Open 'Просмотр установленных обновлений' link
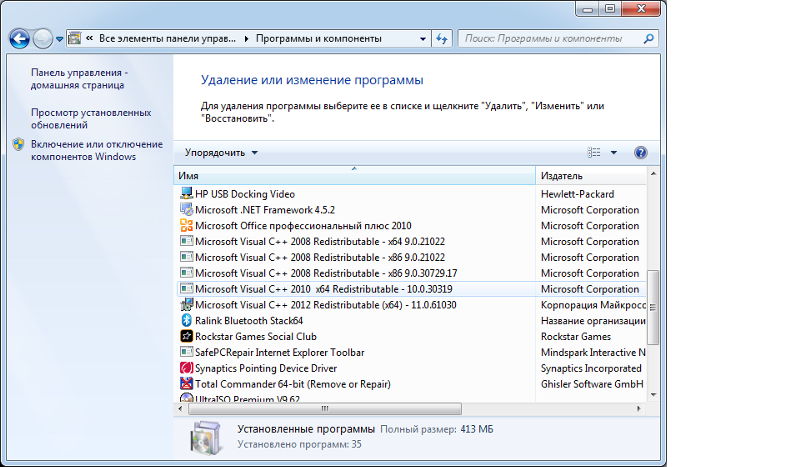 pos(91,118)
